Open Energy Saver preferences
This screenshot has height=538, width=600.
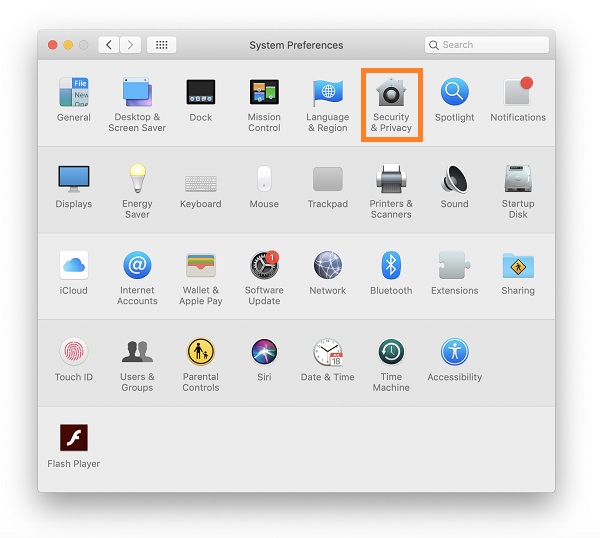tap(137, 180)
